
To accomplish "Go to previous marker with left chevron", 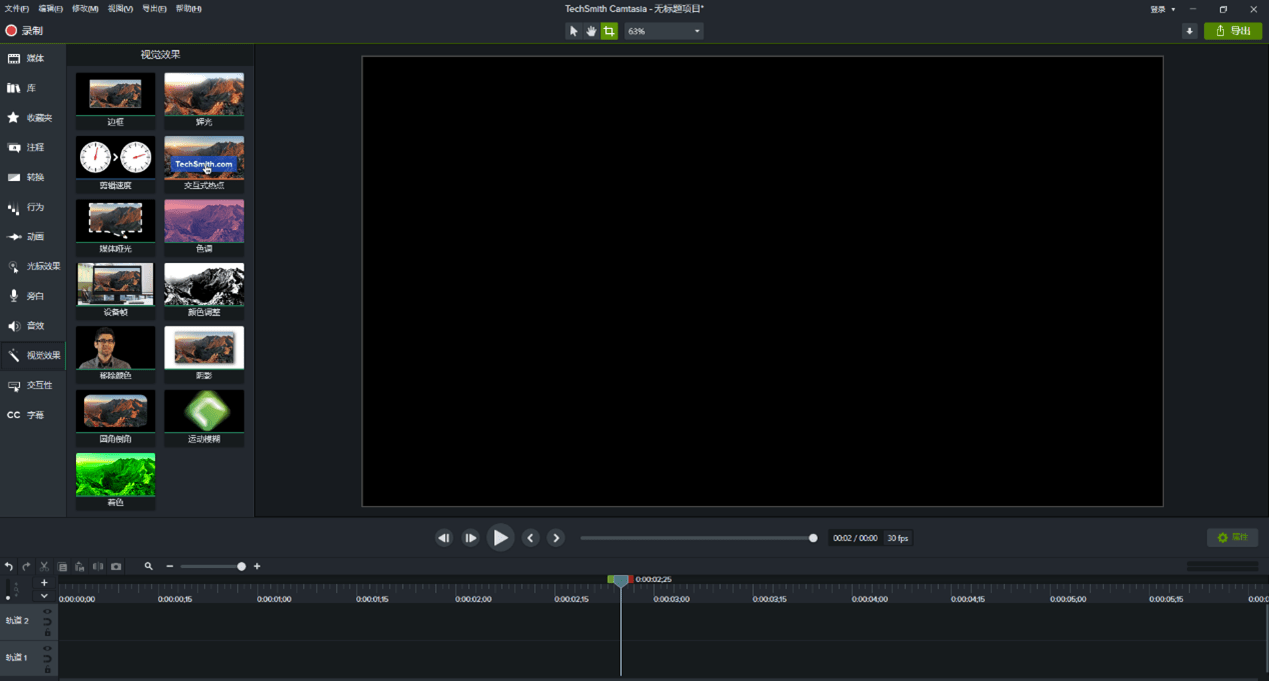I will click(531, 538).
